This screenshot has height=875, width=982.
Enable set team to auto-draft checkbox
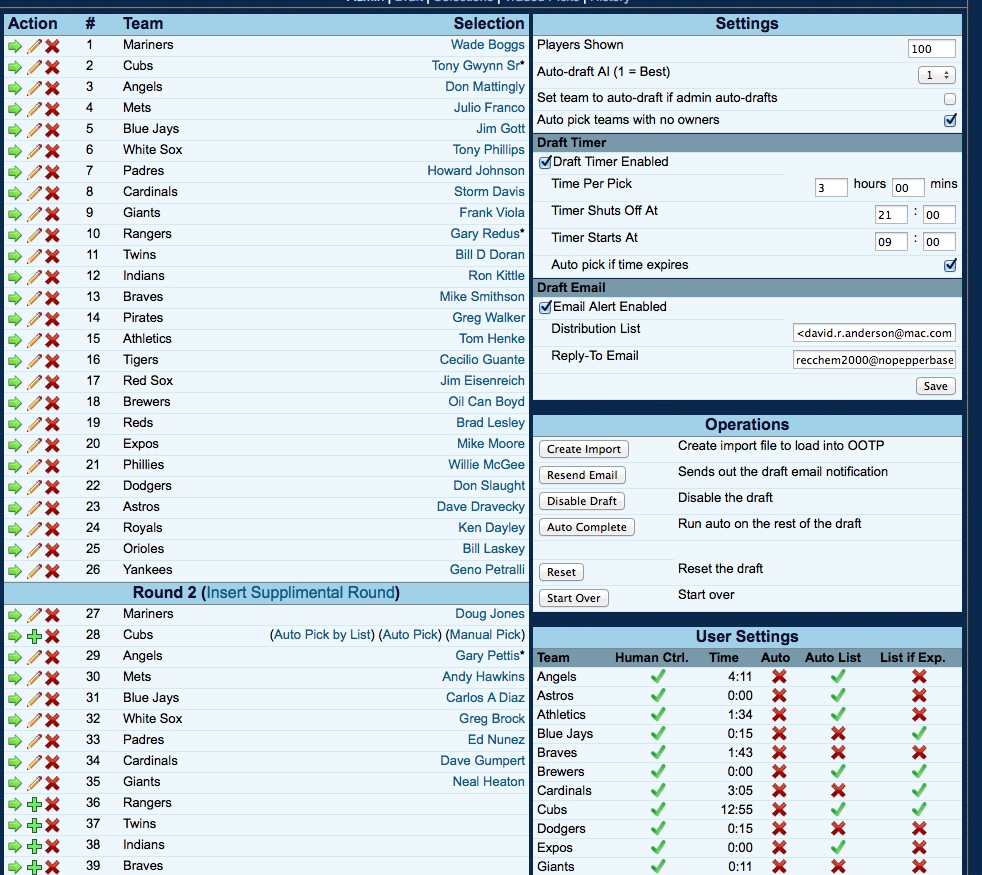click(x=949, y=99)
